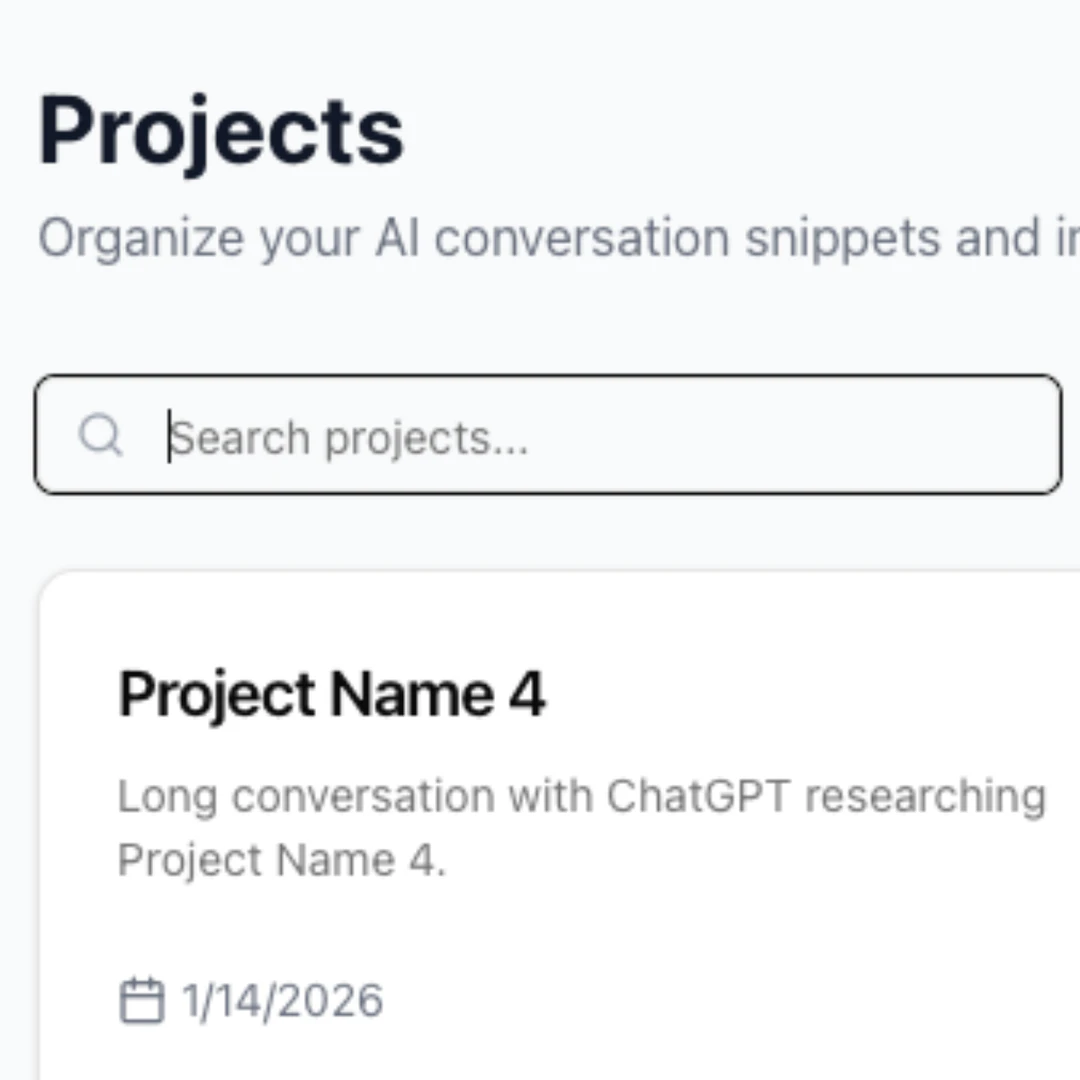Screen dimensions: 1080x1080
Task: Select the Project Name 4 title link
Action: pyautogui.click(x=332, y=692)
